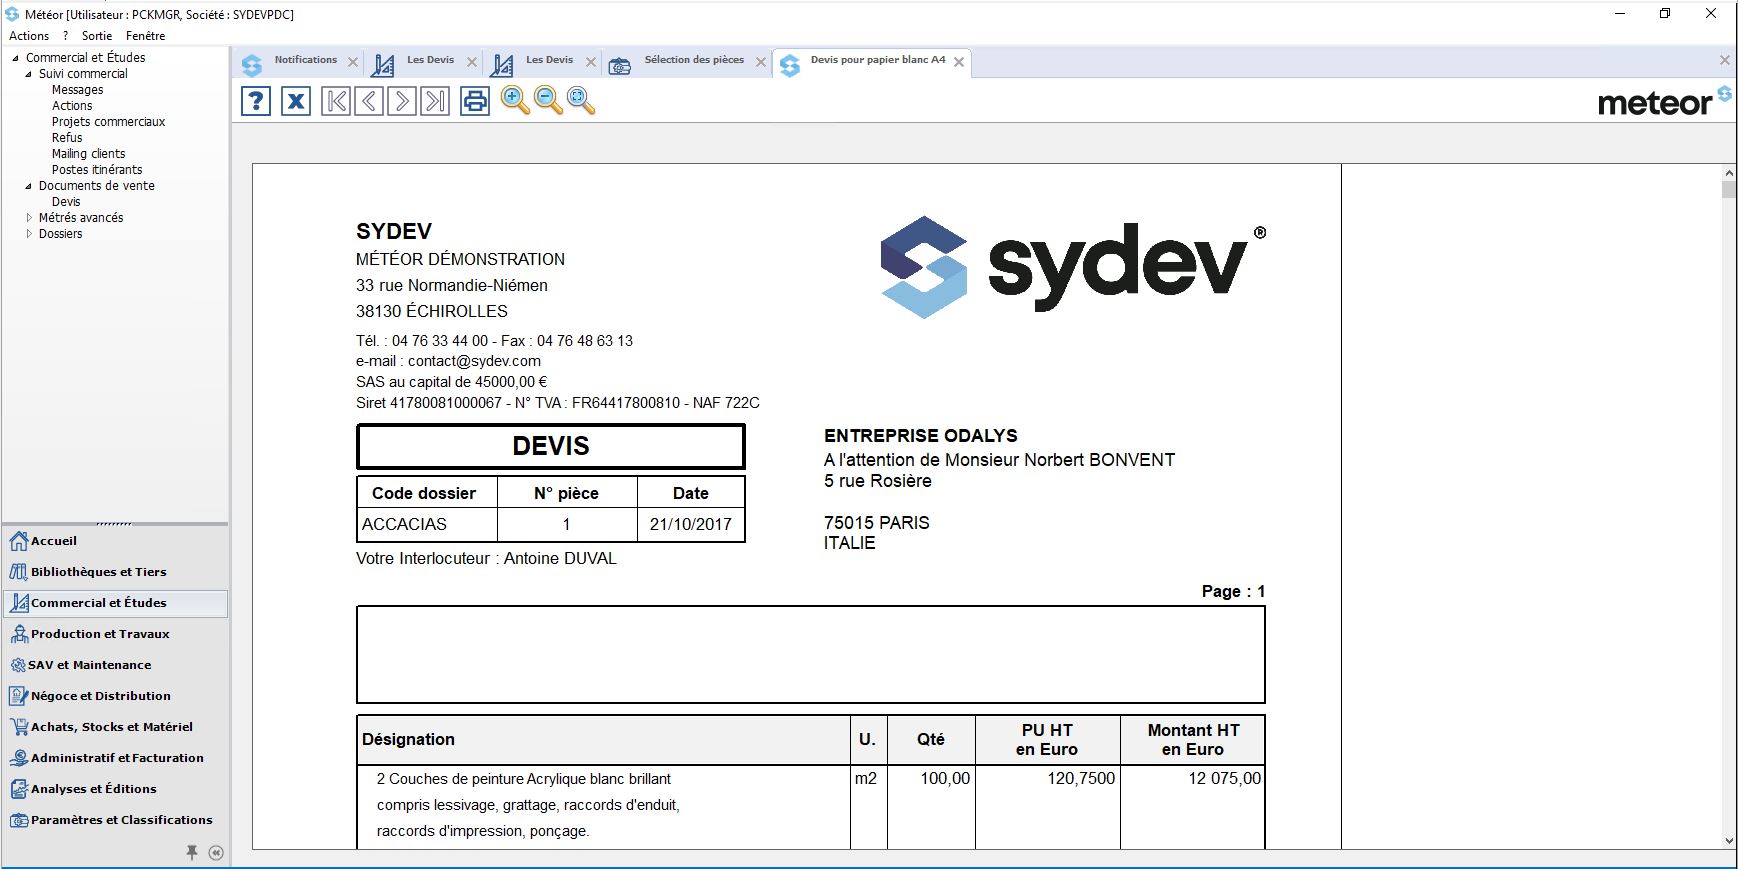The image size is (1738, 869).
Task: Select the Devis pour papier blanc A4 tab
Action: (877, 60)
